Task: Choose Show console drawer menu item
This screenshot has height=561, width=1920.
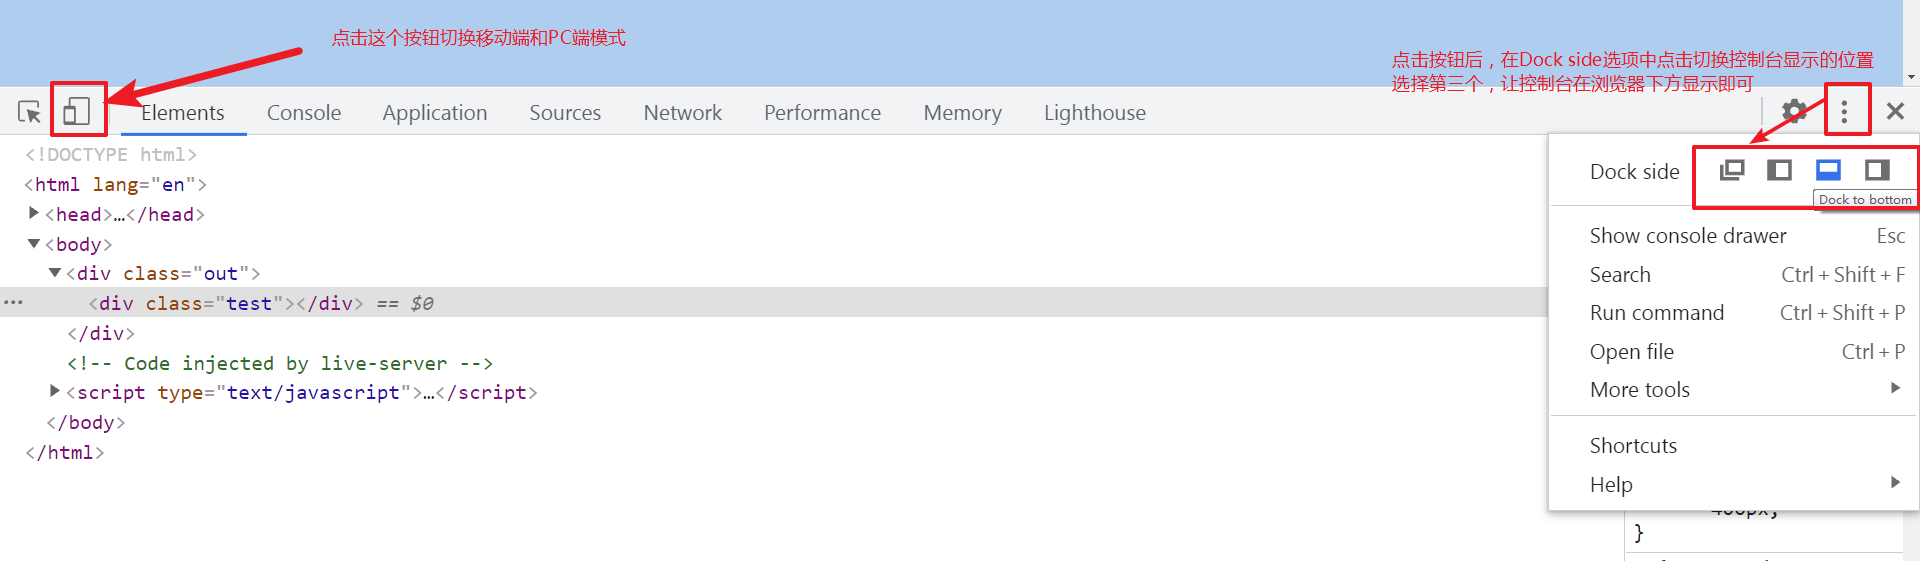Action: point(1688,236)
